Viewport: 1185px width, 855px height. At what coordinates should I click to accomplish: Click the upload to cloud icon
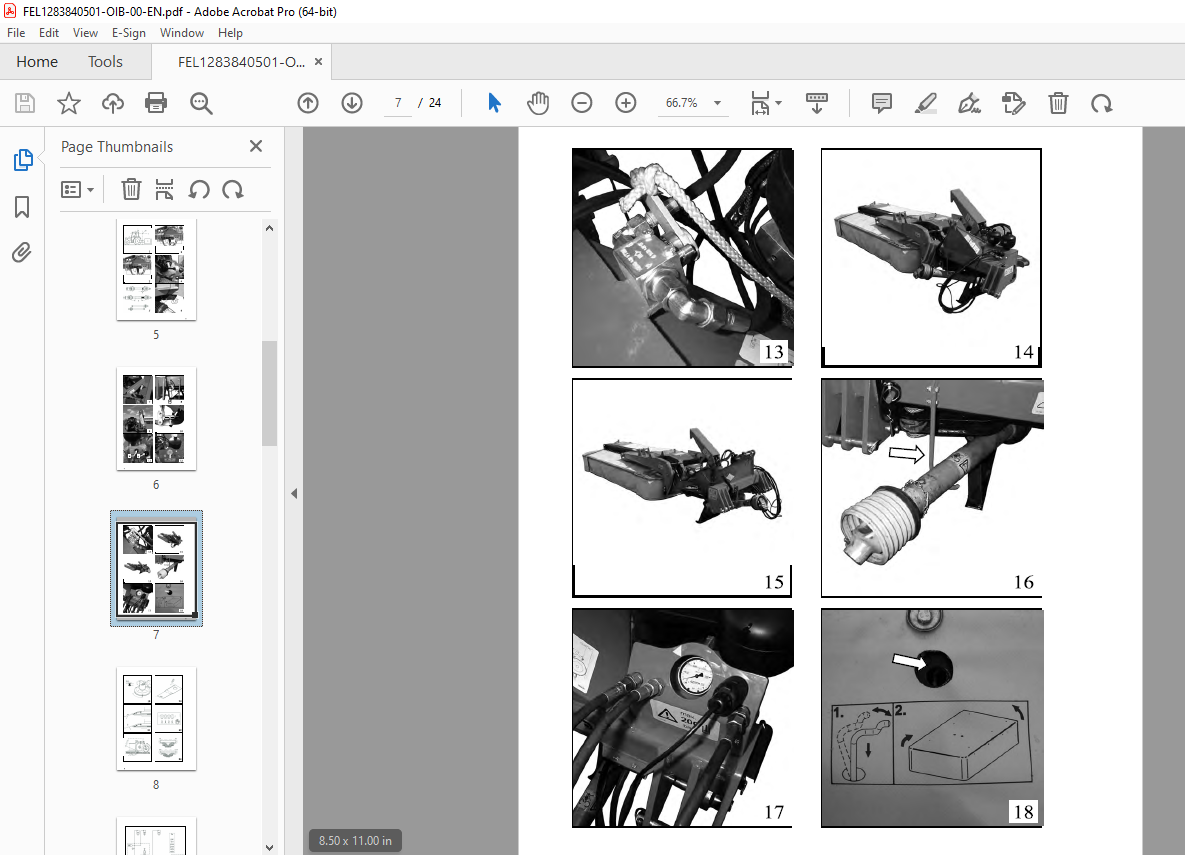[113, 103]
